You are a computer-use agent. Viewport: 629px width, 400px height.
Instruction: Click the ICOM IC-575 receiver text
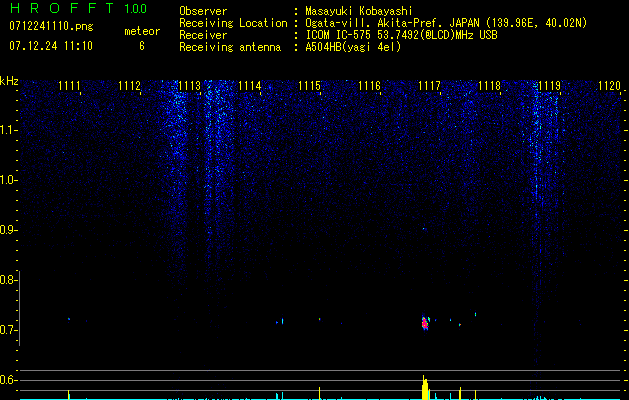tap(401, 35)
